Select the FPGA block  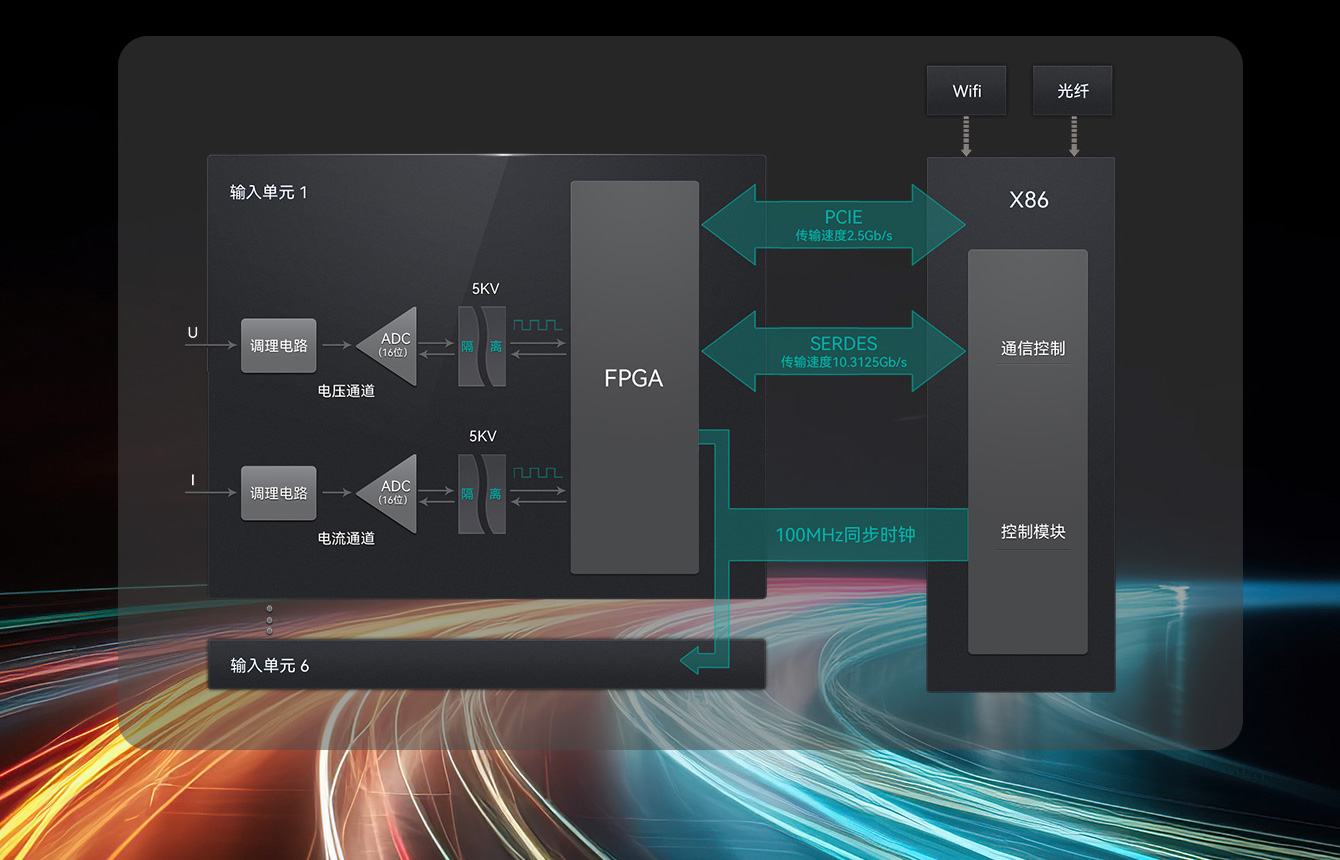(634, 378)
